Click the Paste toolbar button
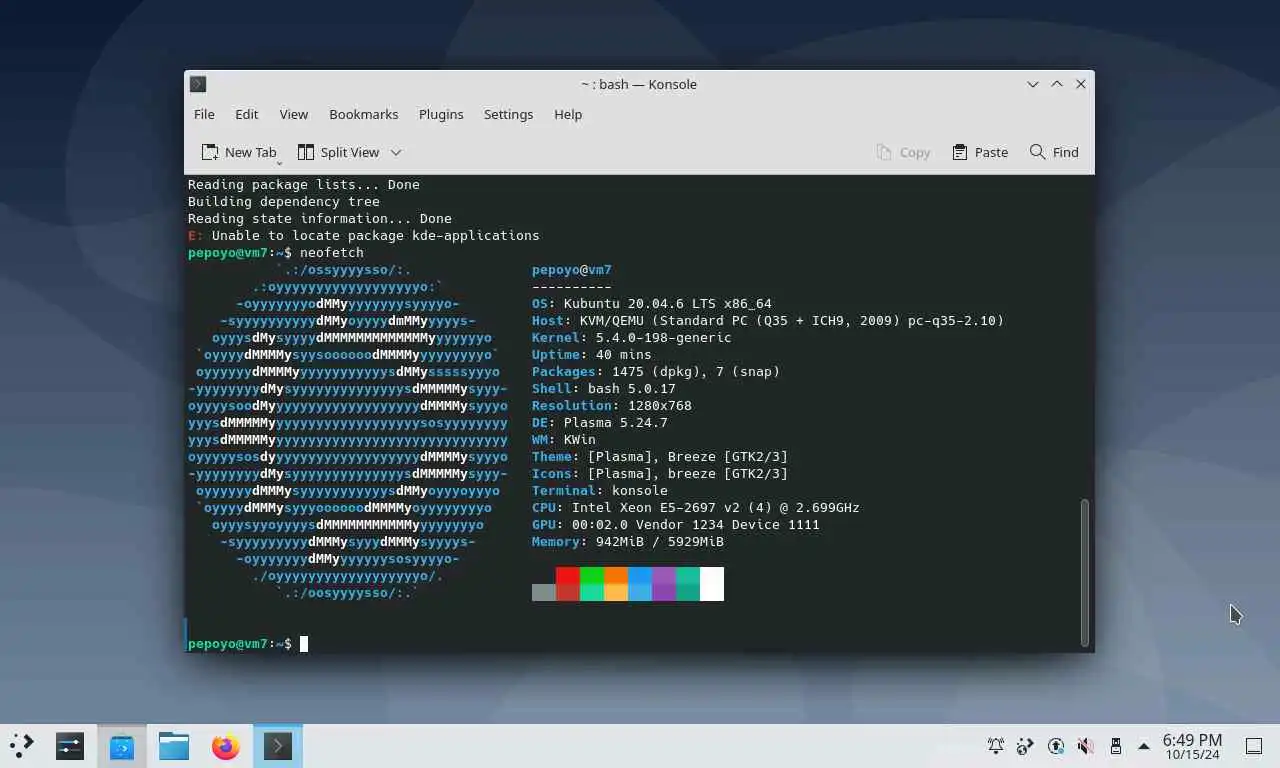This screenshot has height=768, width=1280. pos(980,152)
